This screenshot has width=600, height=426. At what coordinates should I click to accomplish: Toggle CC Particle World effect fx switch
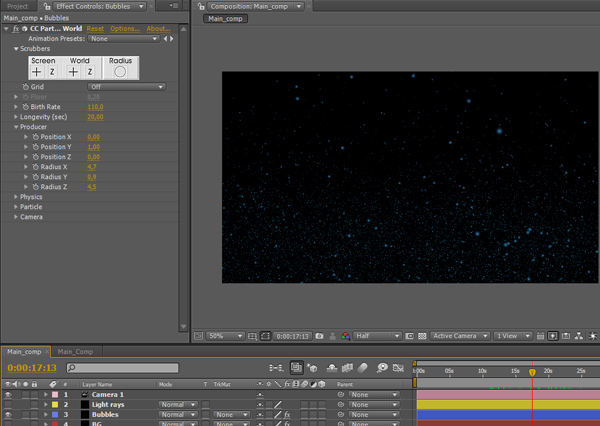coord(15,29)
